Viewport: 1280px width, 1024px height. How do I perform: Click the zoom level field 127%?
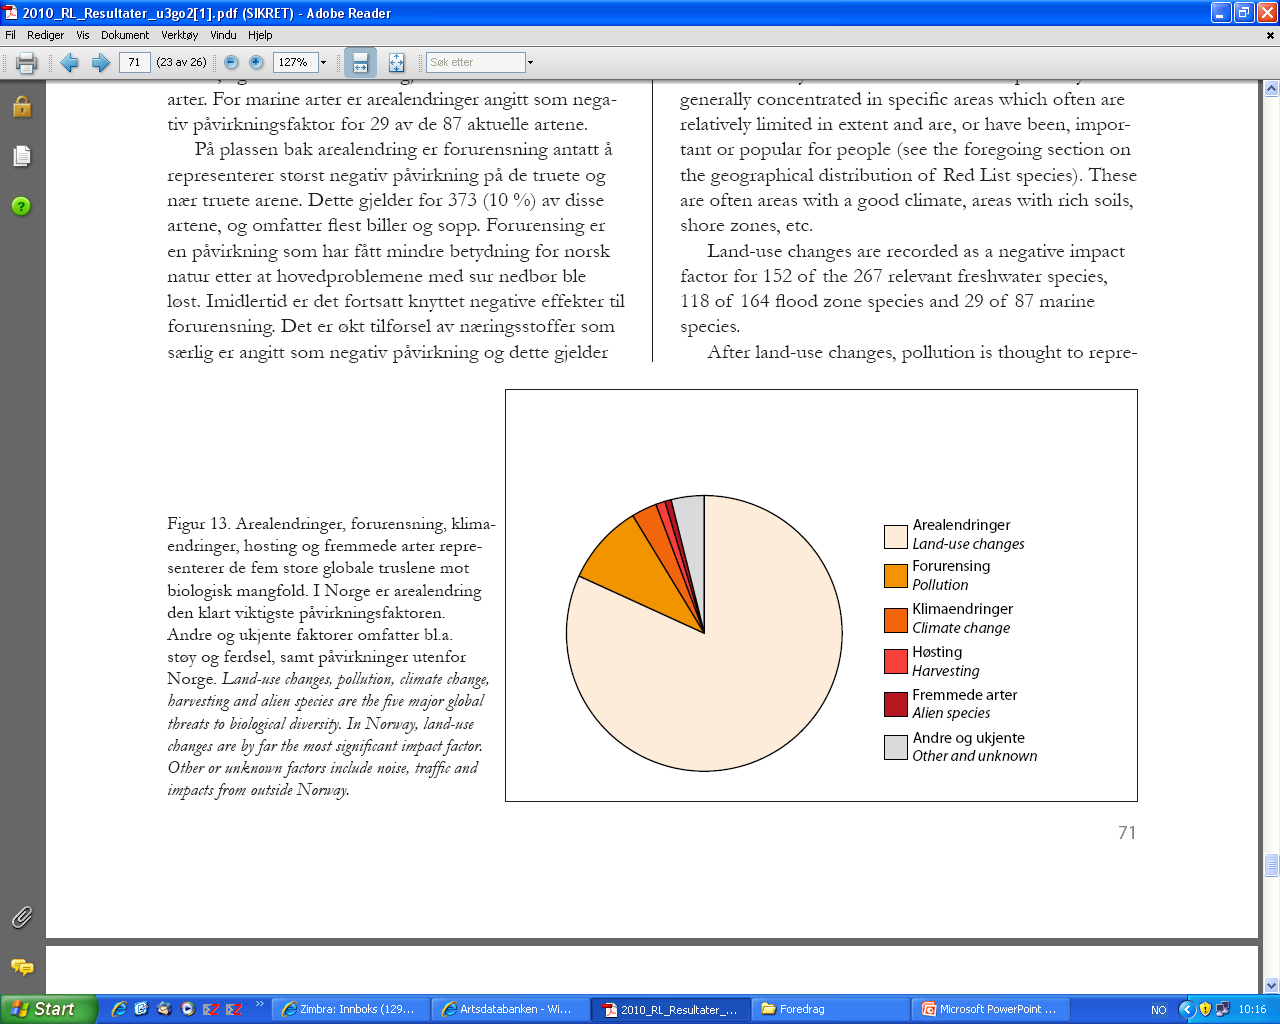click(x=295, y=62)
